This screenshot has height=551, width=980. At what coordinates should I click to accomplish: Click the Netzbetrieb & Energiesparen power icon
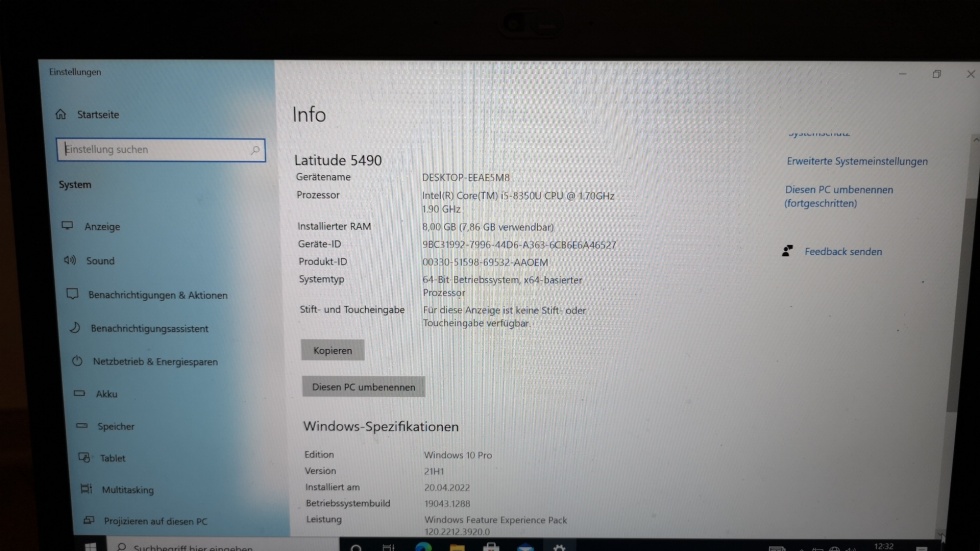[77, 360]
